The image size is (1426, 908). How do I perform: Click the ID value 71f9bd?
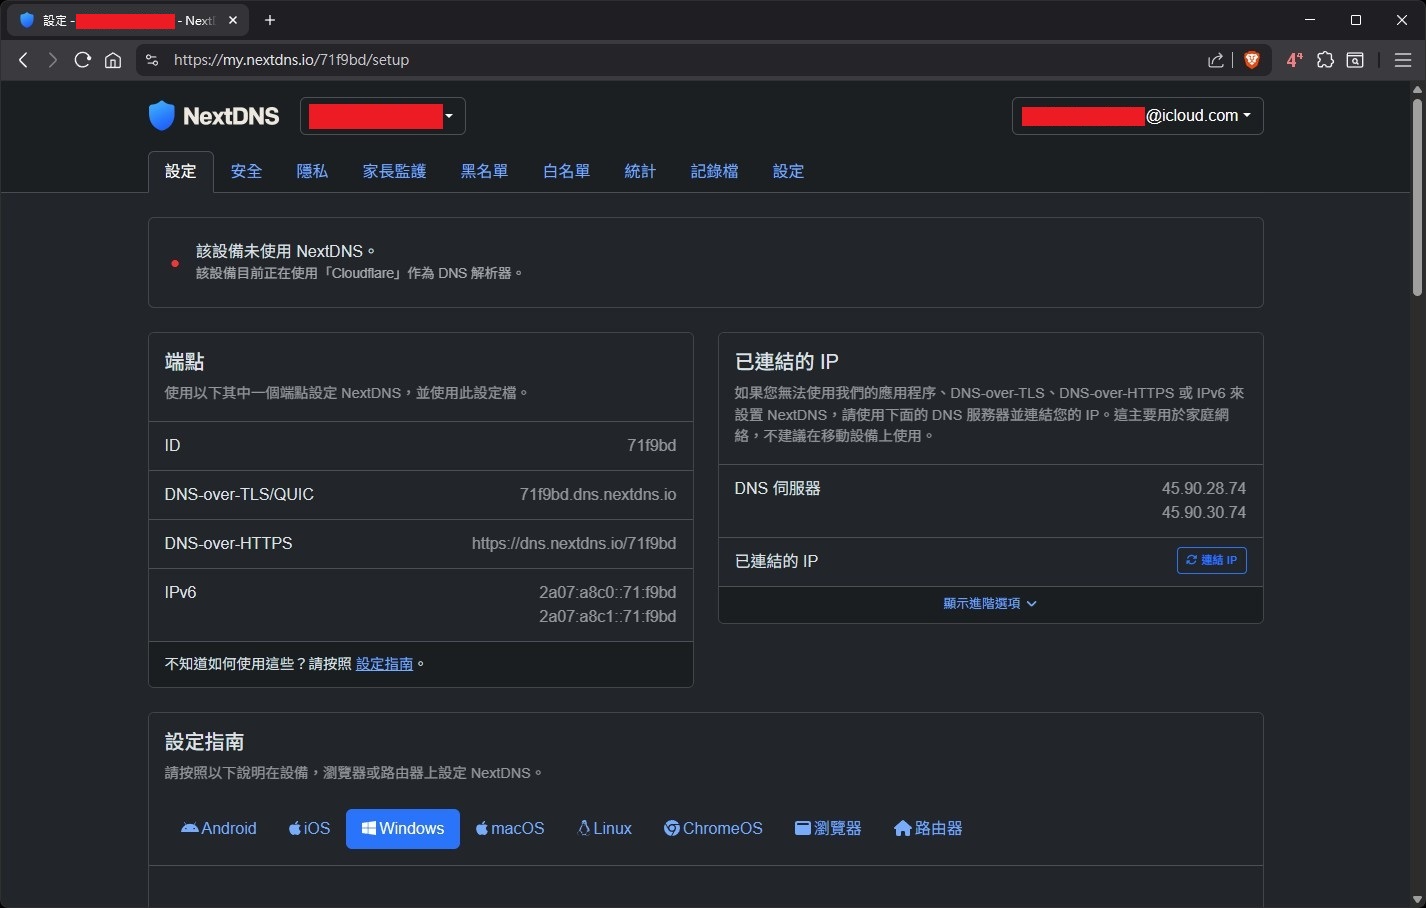click(x=651, y=445)
